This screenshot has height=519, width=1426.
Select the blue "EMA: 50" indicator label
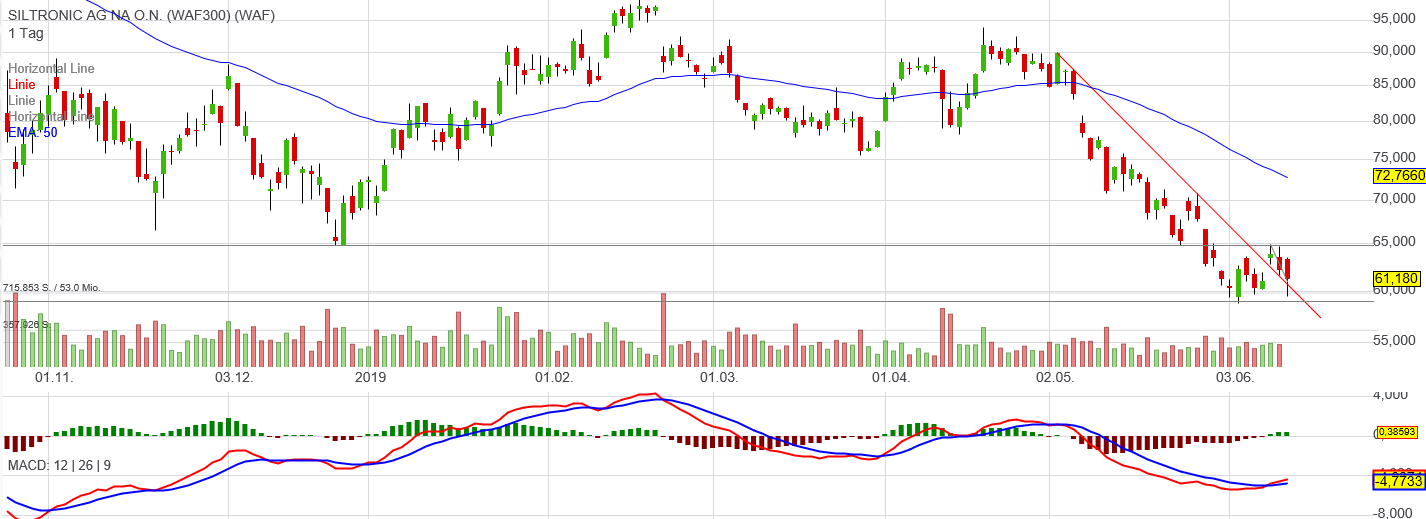(32, 132)
